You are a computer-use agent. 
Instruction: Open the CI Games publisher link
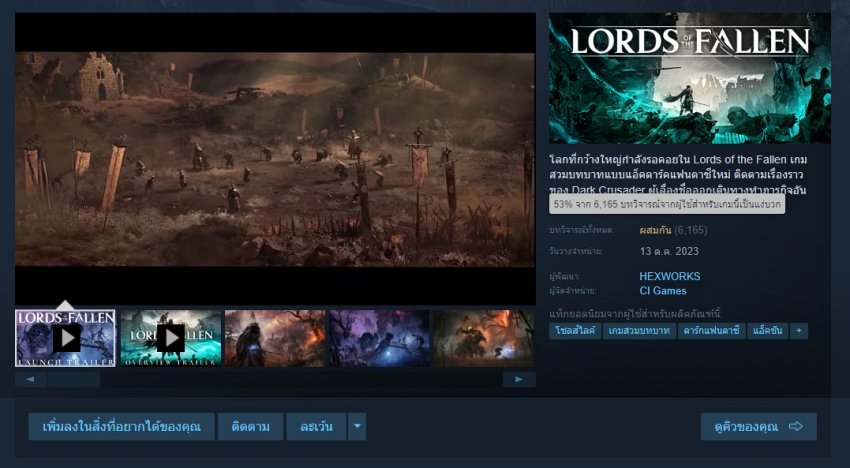coord(663,291)
